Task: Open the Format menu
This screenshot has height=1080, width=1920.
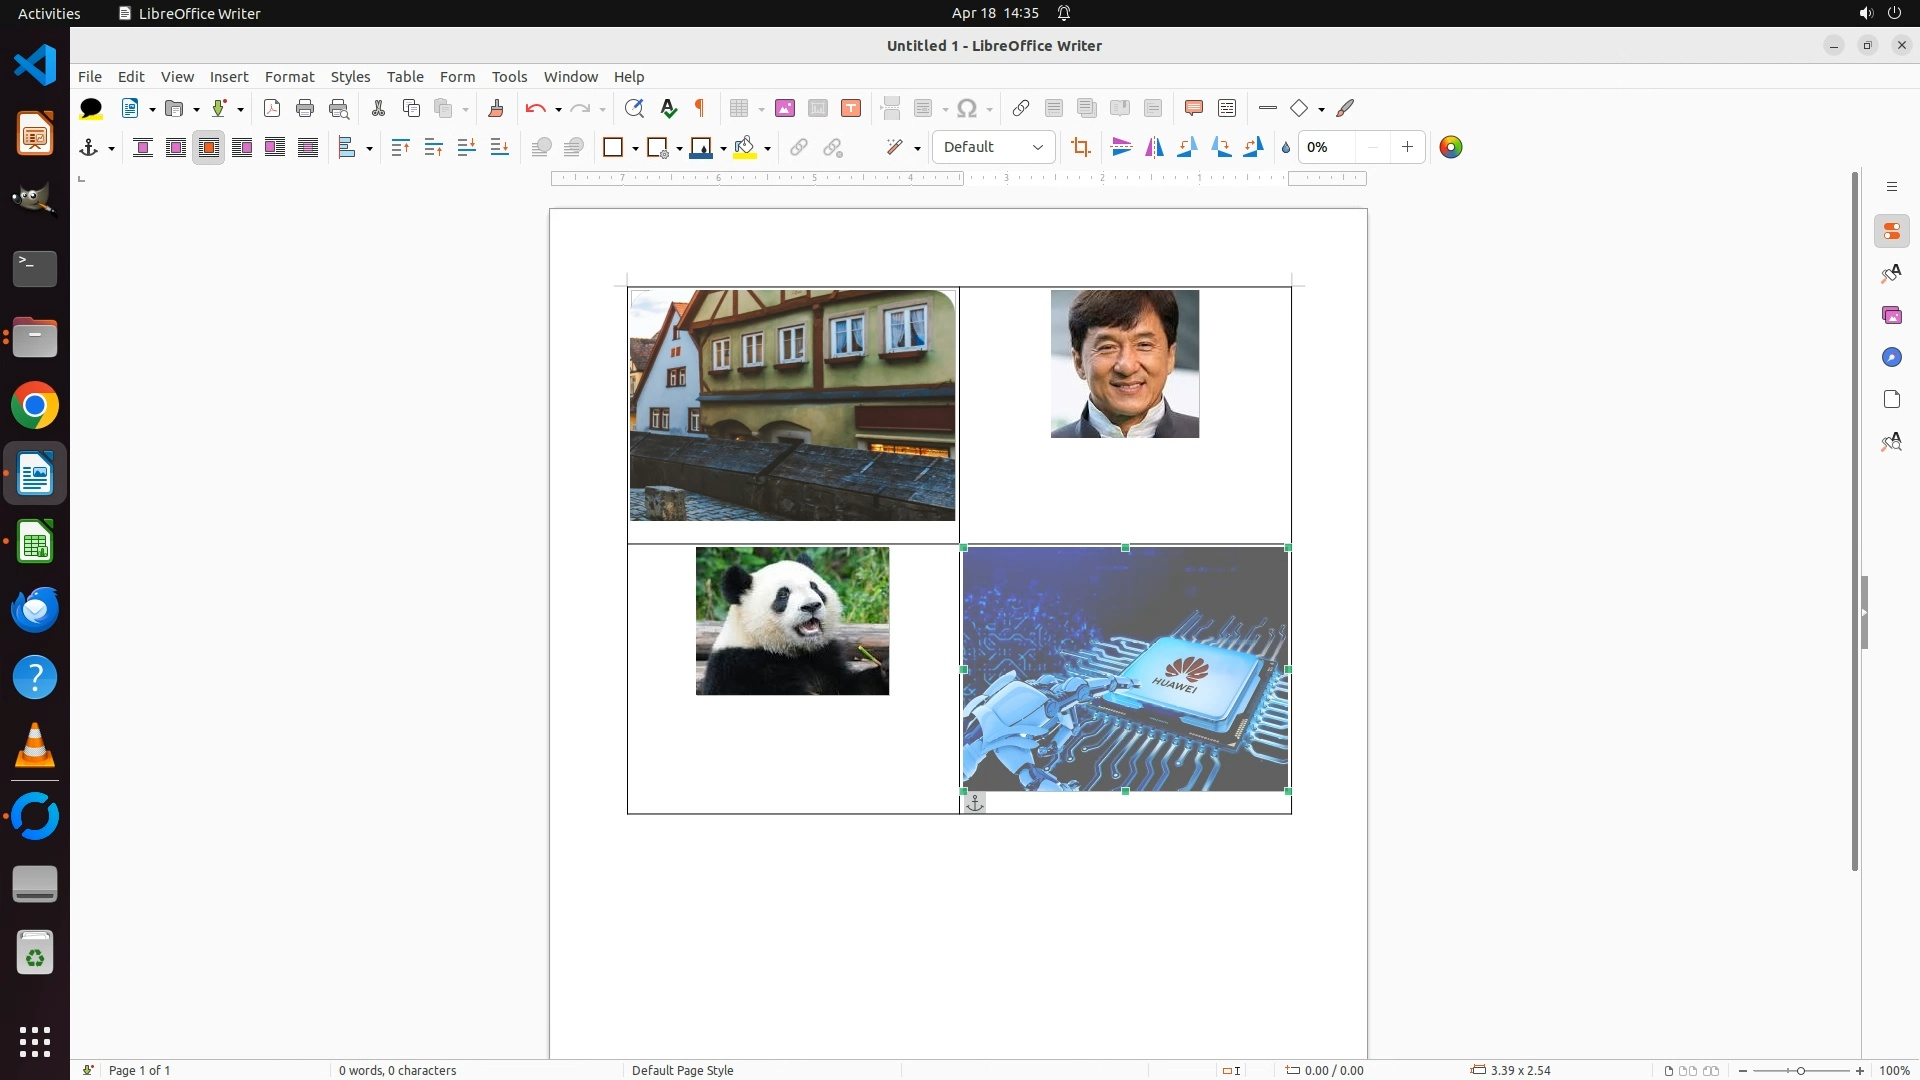Action: [289, 76]
